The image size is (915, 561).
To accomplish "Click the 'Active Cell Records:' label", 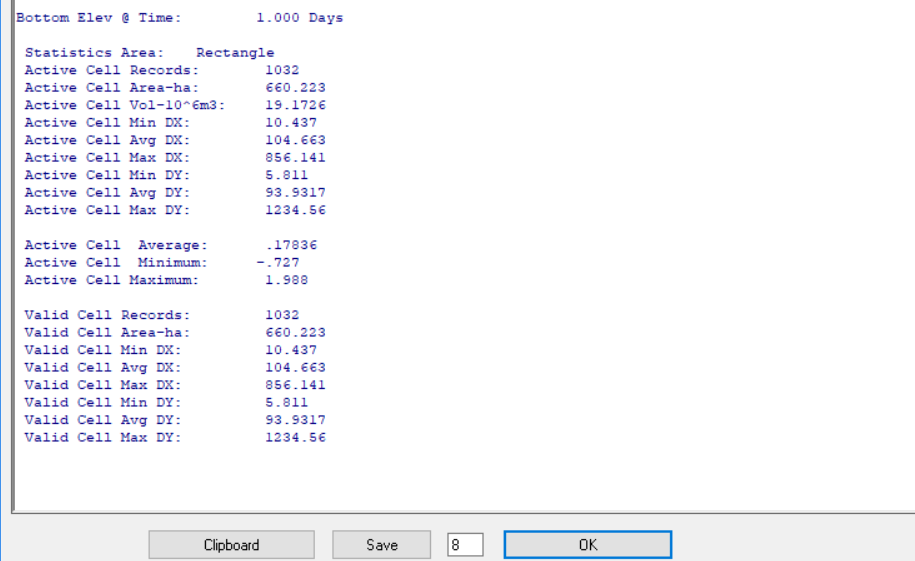I will [x=112, y=71].
